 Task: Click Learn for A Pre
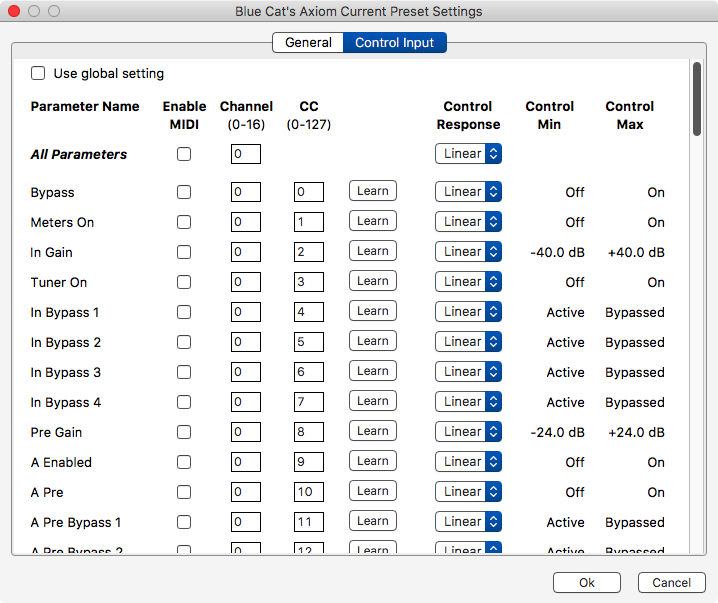pos(373,491)
